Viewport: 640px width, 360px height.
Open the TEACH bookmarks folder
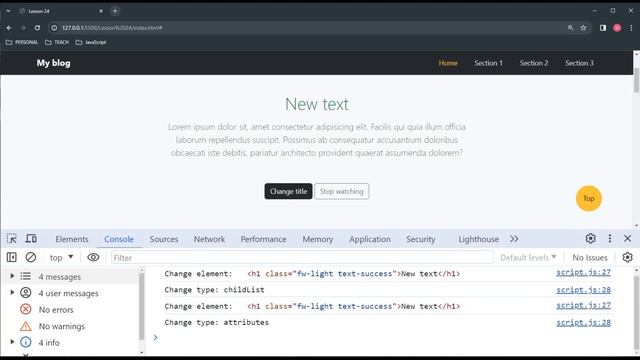coord(57,42)
